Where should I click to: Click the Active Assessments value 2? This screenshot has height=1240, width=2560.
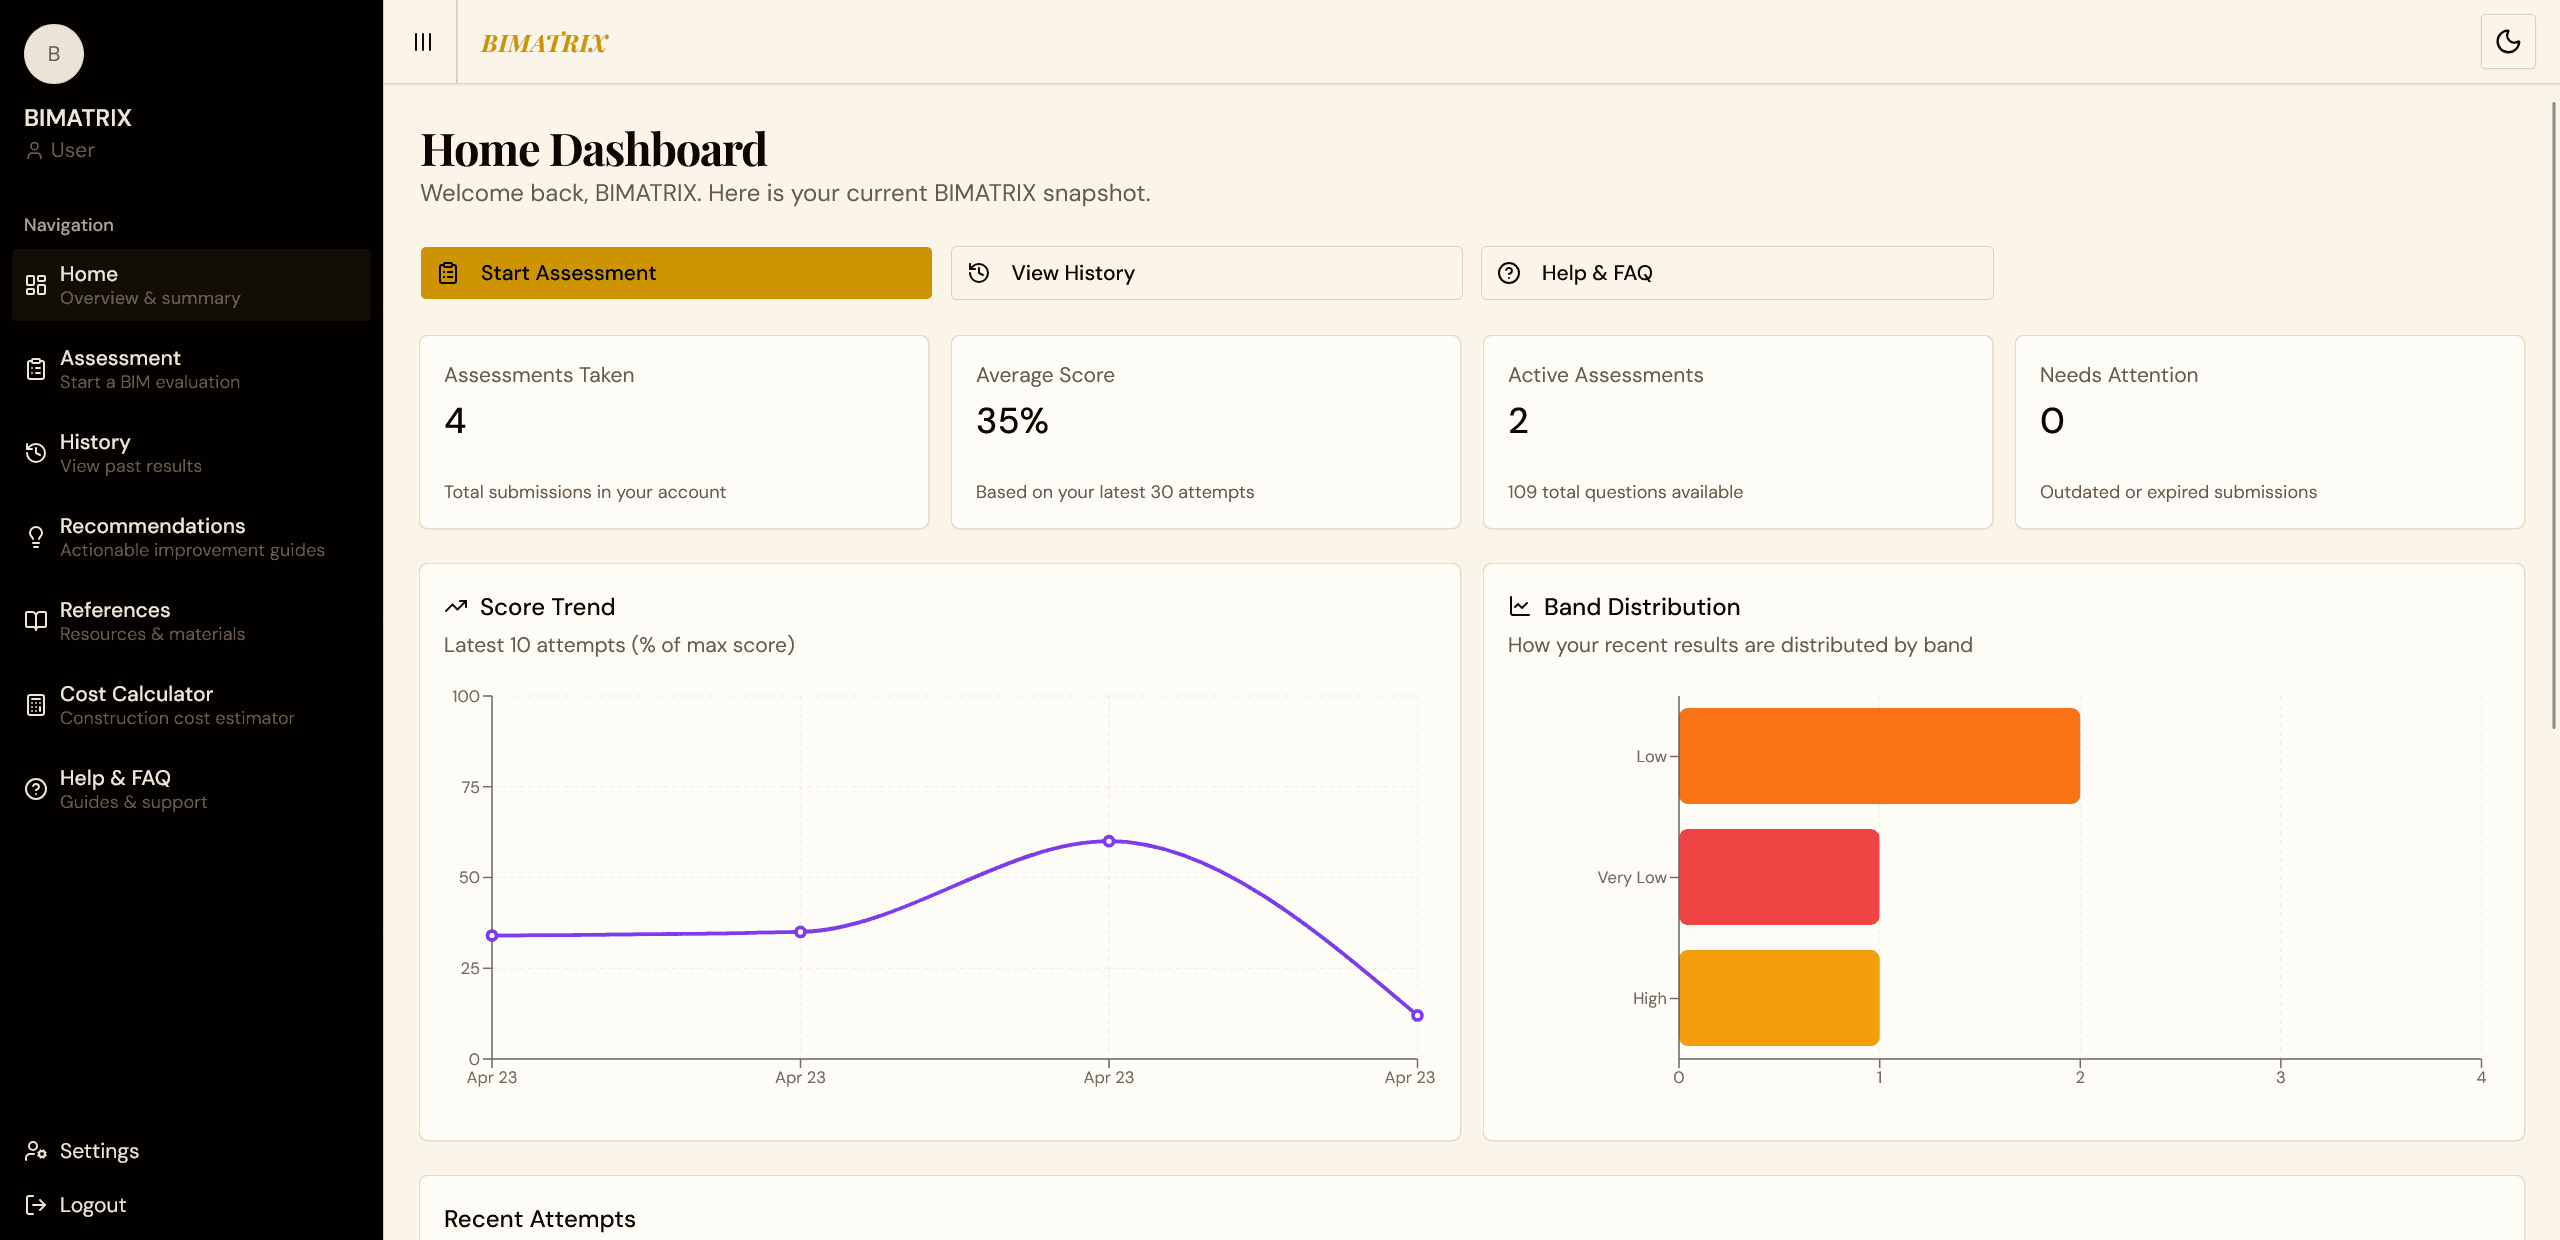(1518, 421)
